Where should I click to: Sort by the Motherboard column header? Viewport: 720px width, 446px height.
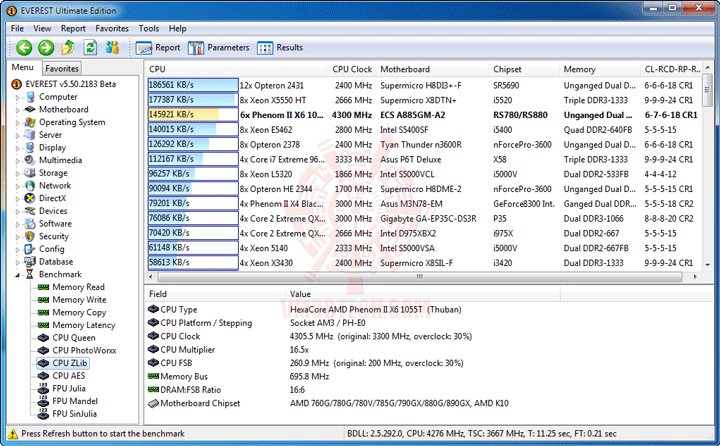pyautogui.click(x=432, y=69)
